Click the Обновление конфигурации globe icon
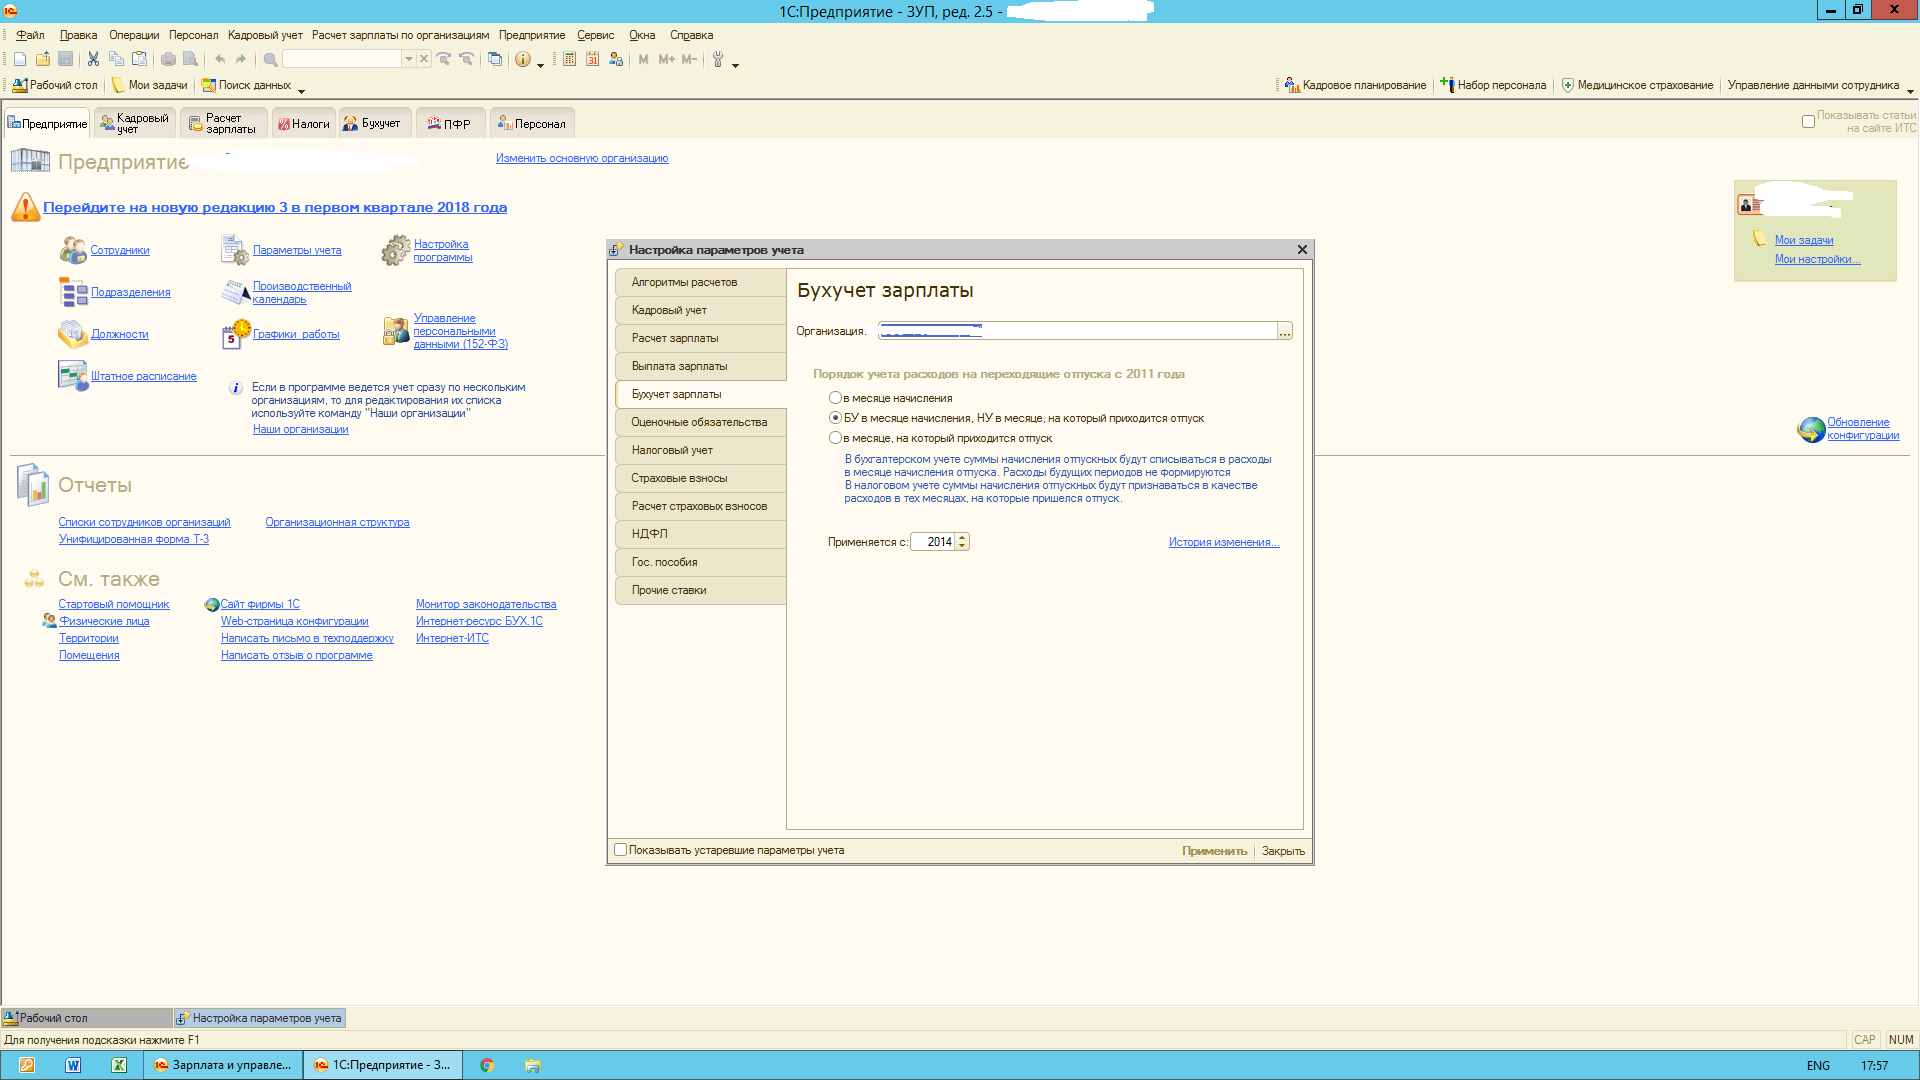1920x1080 pixels. [1811, 429]
